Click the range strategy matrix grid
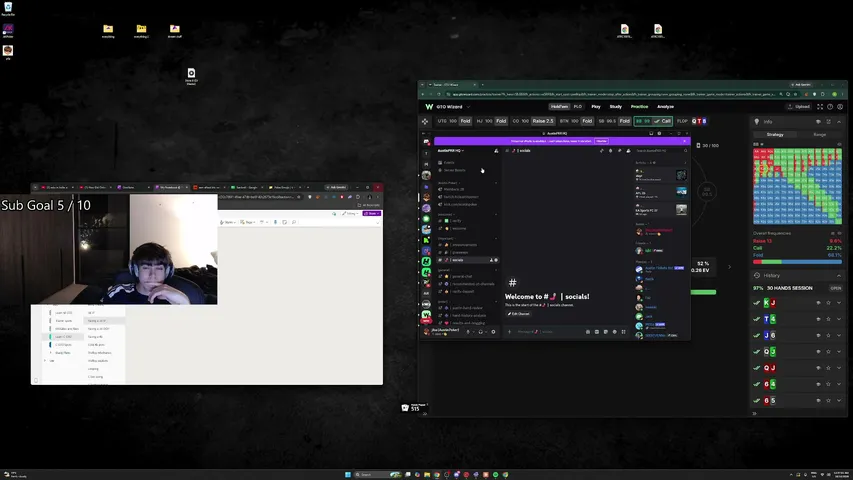The height and width of the screenshot is (480, 853). pyautogui.click(x=797, y=186)
